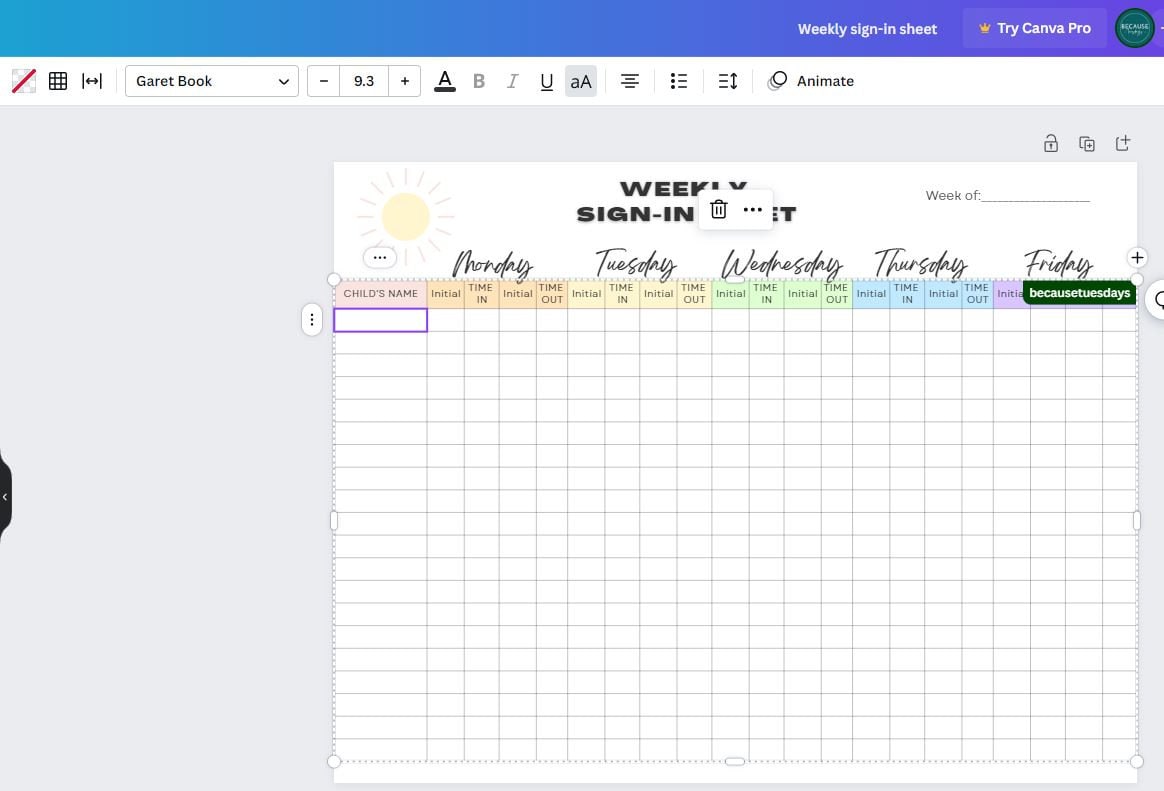1164x791 pixels.
Task: Delete the selected element with trash icon
Action: [718, 209]
